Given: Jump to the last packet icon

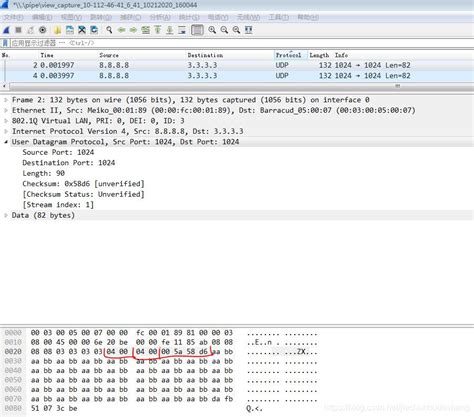Looking at the screenshot, I should point(170,30).
